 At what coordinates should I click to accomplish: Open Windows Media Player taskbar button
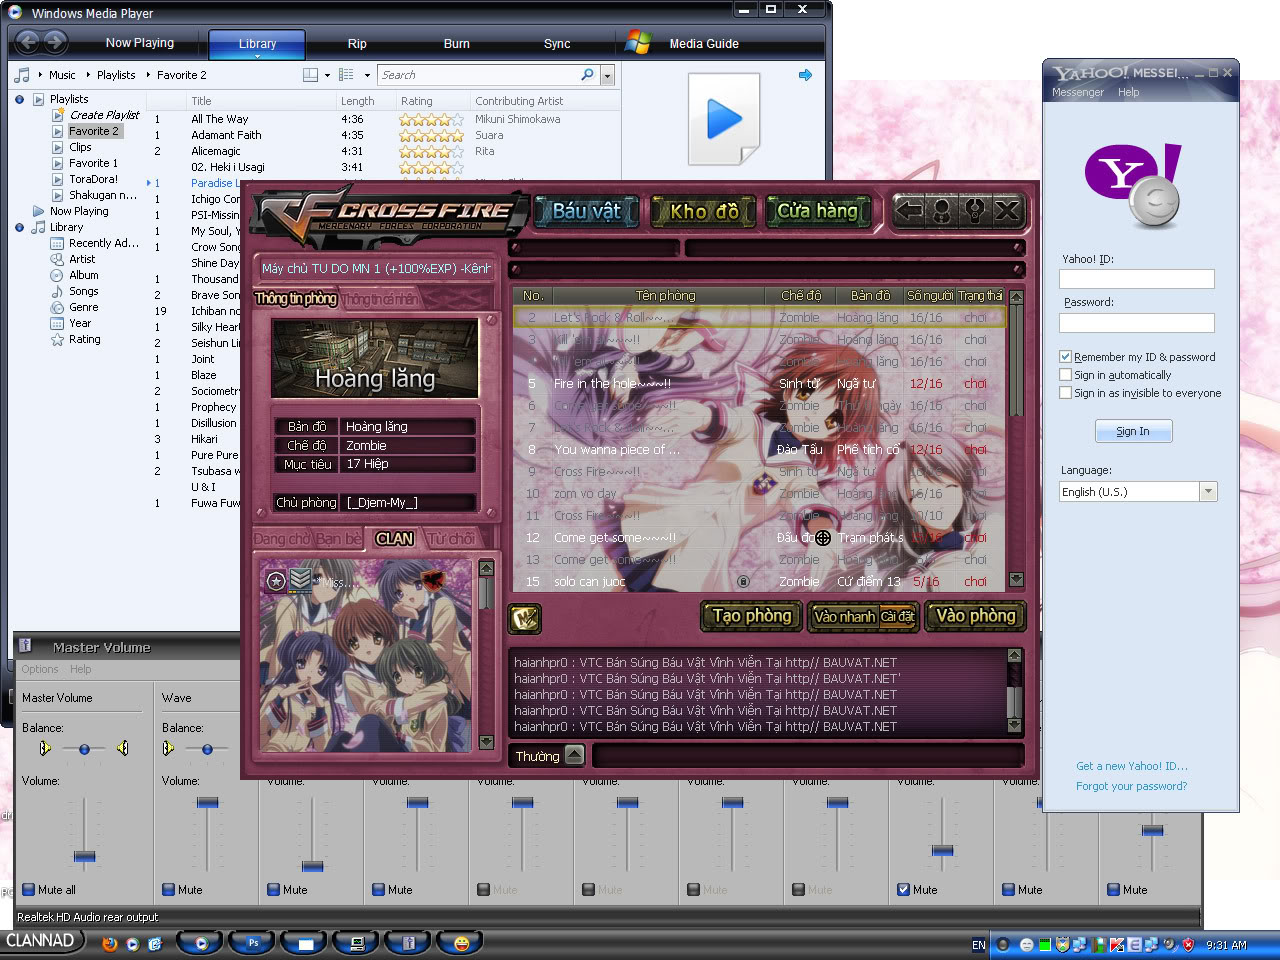201,942
